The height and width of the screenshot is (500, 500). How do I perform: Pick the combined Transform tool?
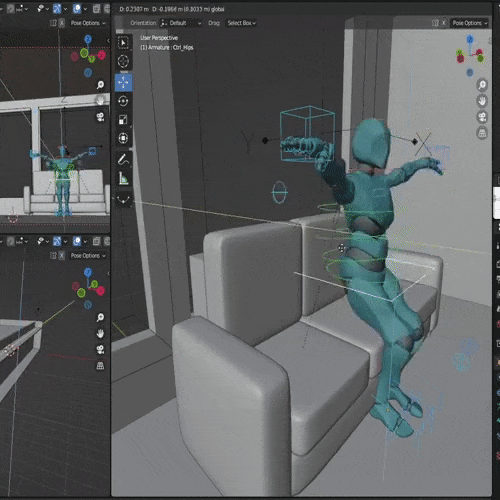click(x=123, y=138)
